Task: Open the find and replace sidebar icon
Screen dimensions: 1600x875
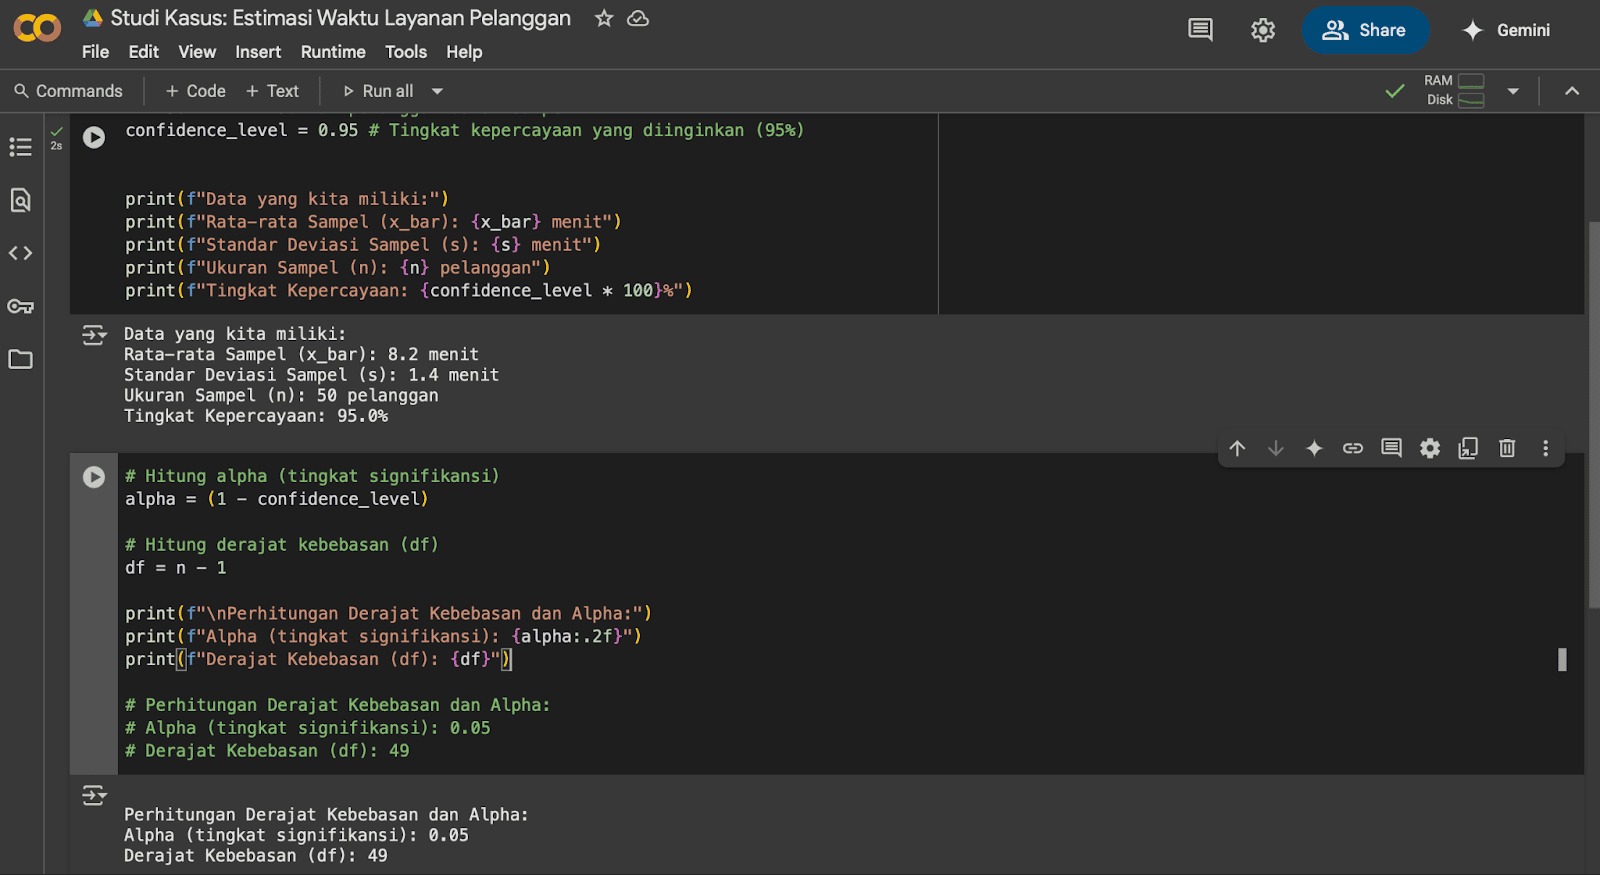Action: [x=20, y=200]
